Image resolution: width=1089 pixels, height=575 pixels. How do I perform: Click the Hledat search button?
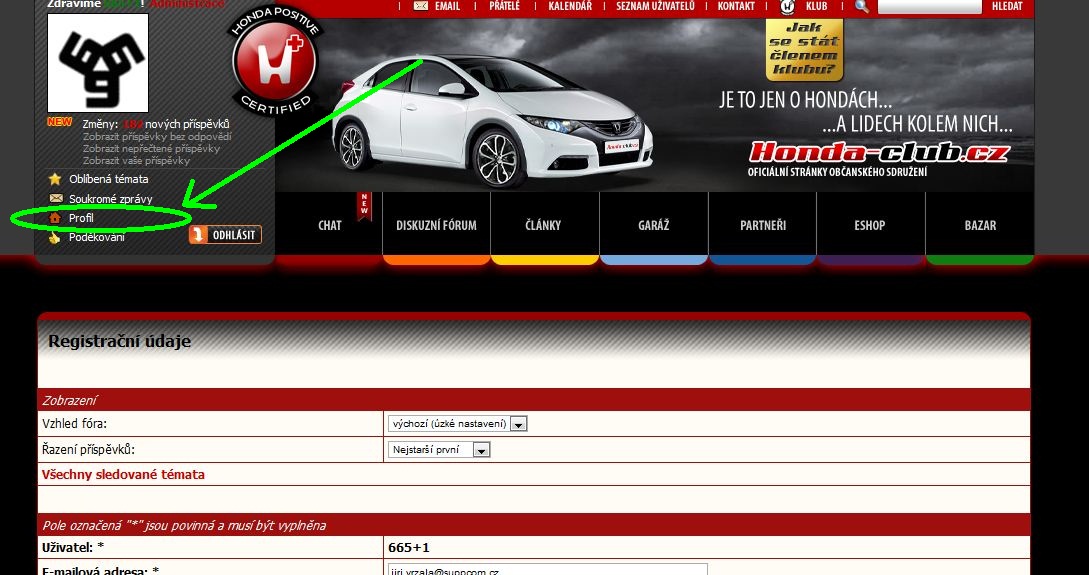coord(1006,6)
